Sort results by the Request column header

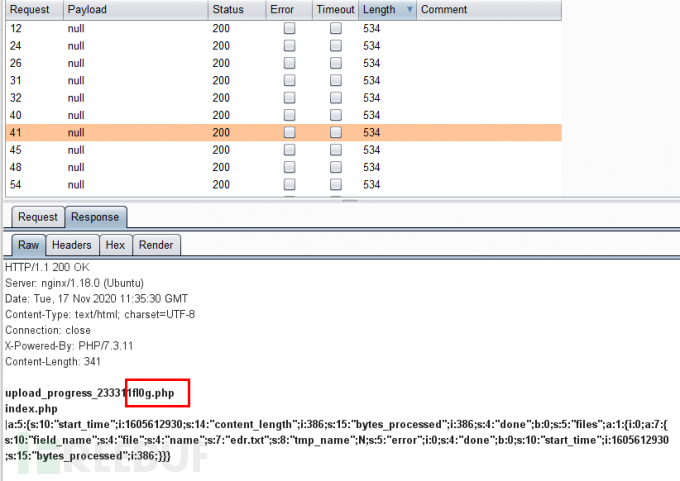30,10
